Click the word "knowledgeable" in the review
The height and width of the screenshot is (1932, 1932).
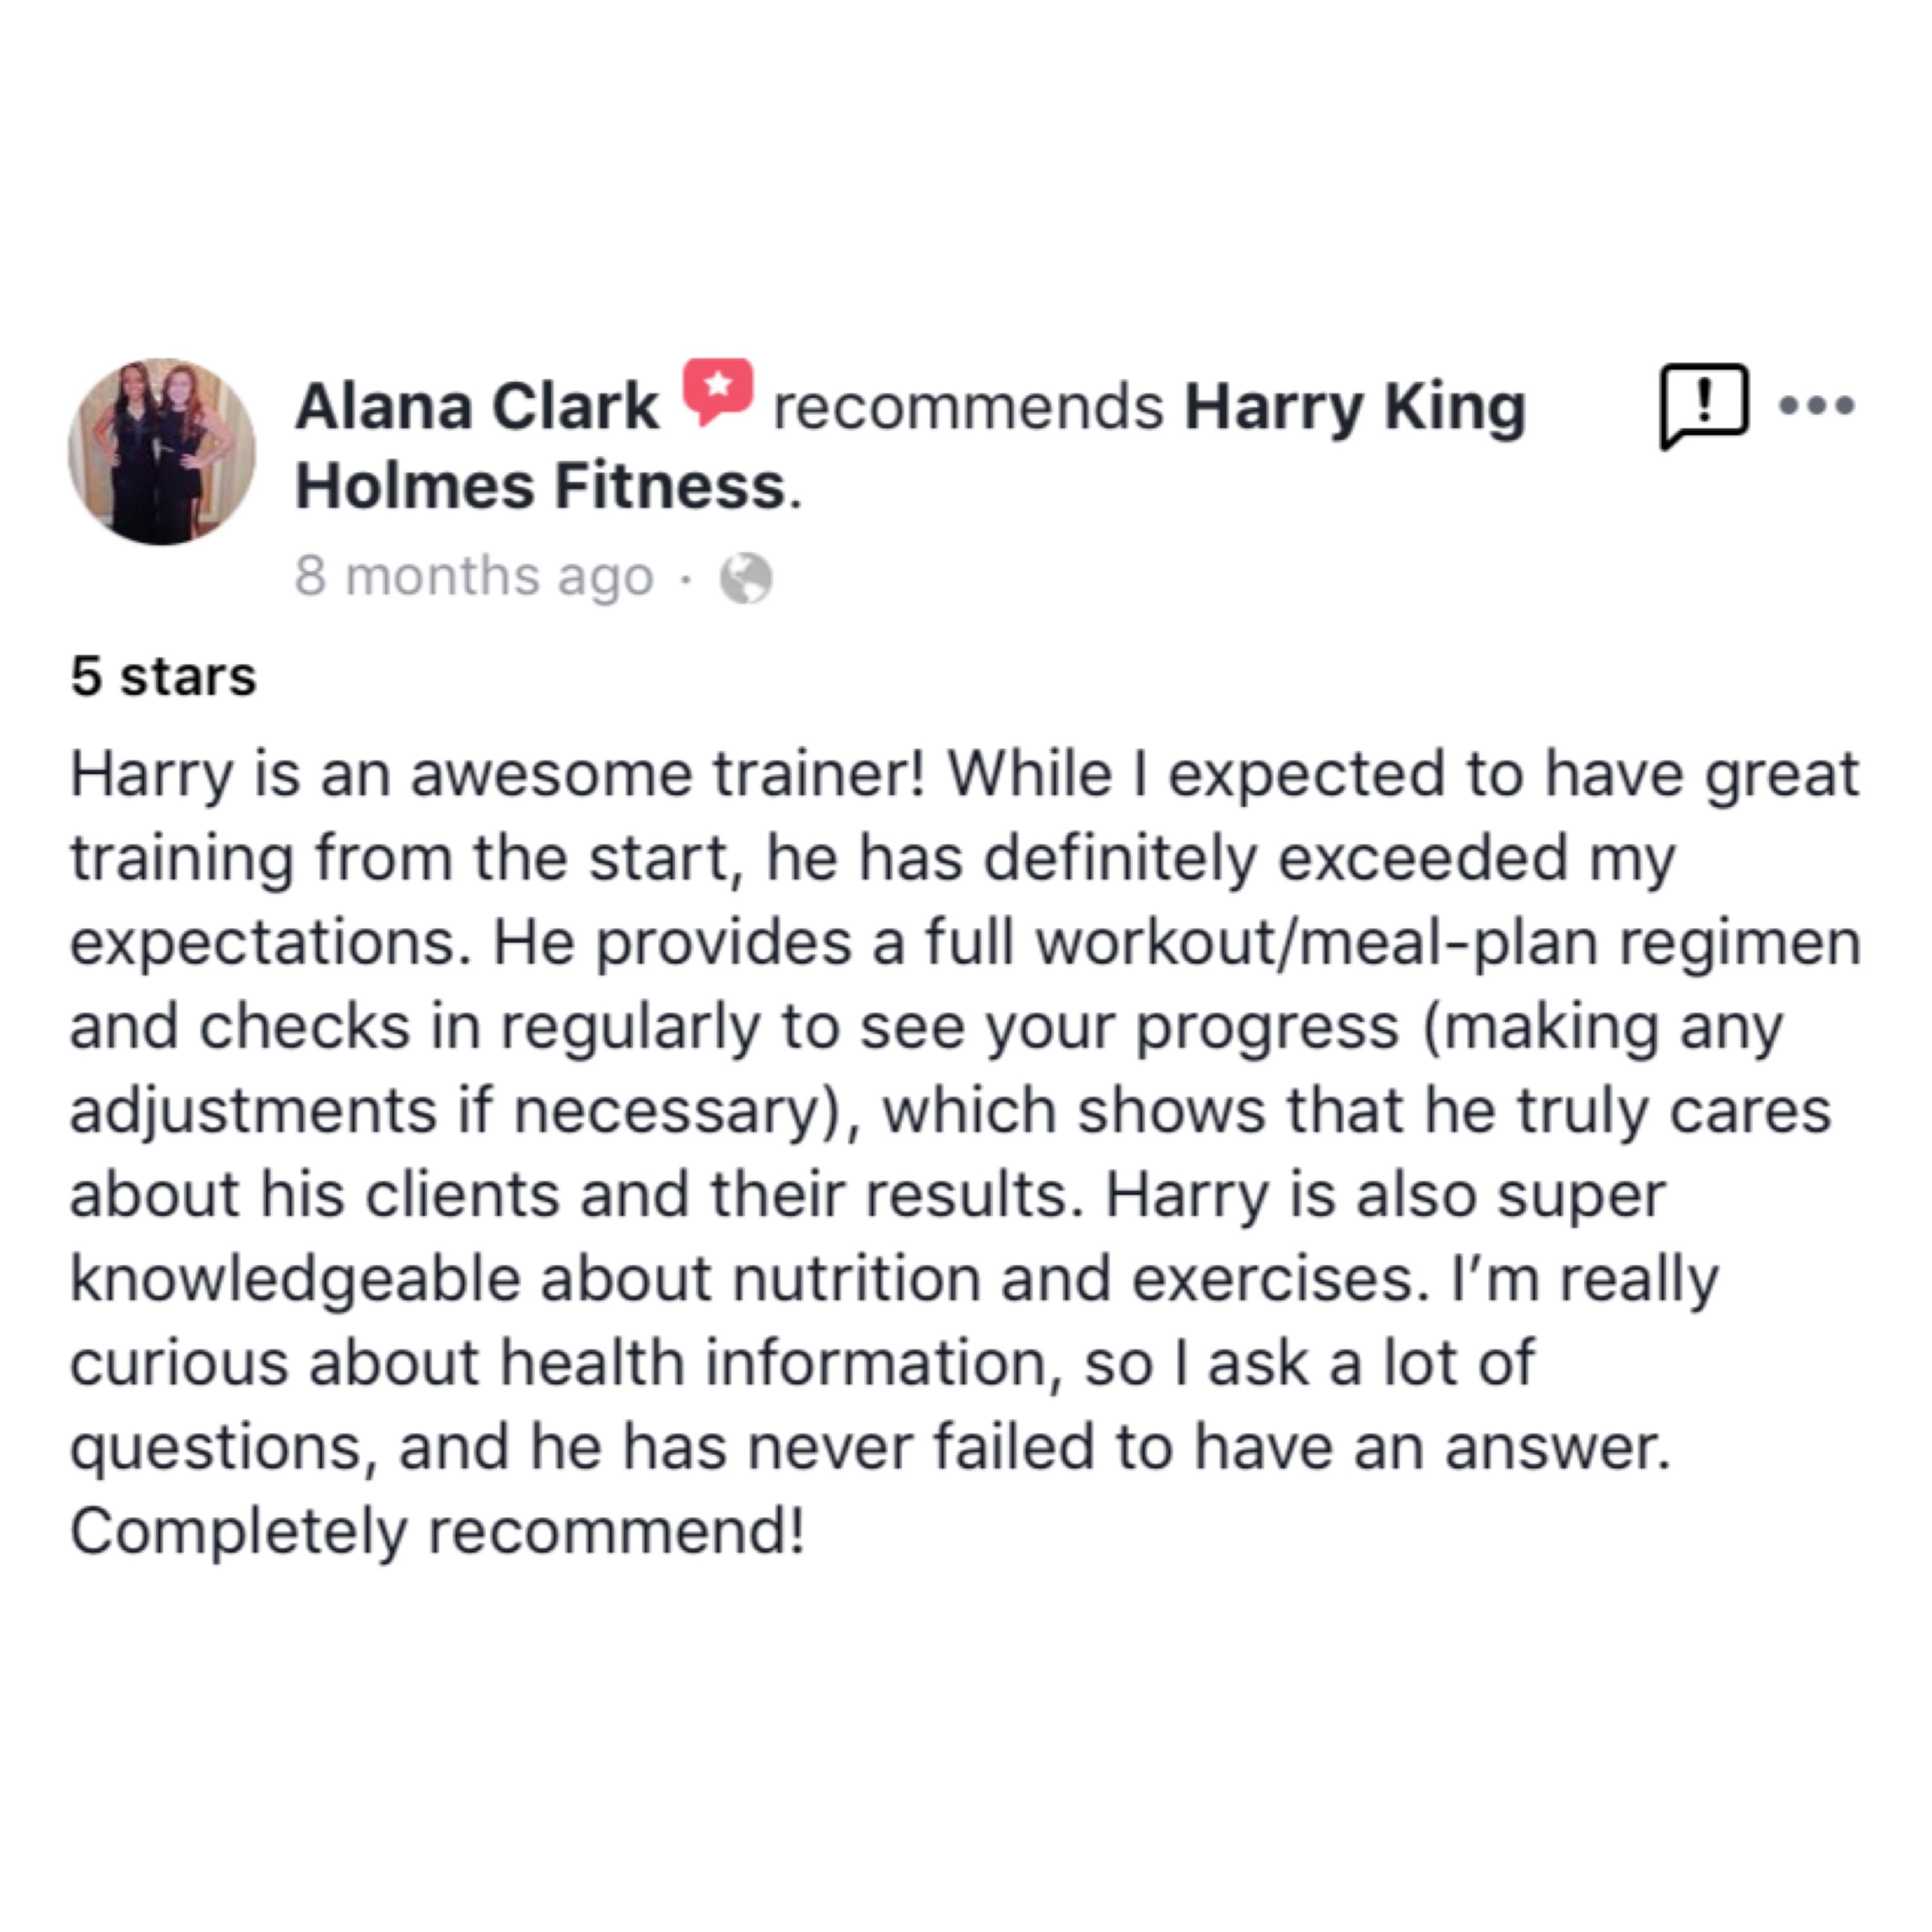[x=295, y=1279]
